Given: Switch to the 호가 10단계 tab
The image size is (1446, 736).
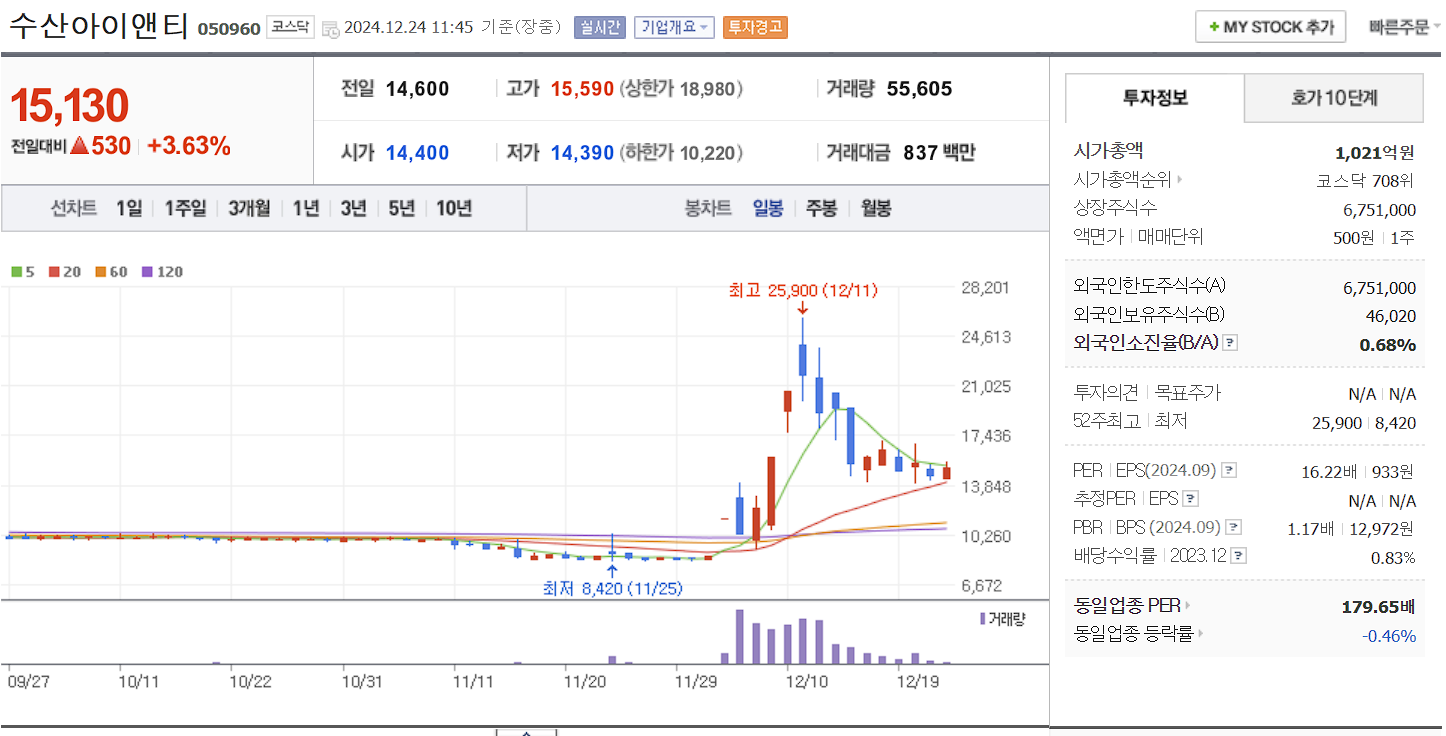Looking at the screenshot, I should point(1334,97).
